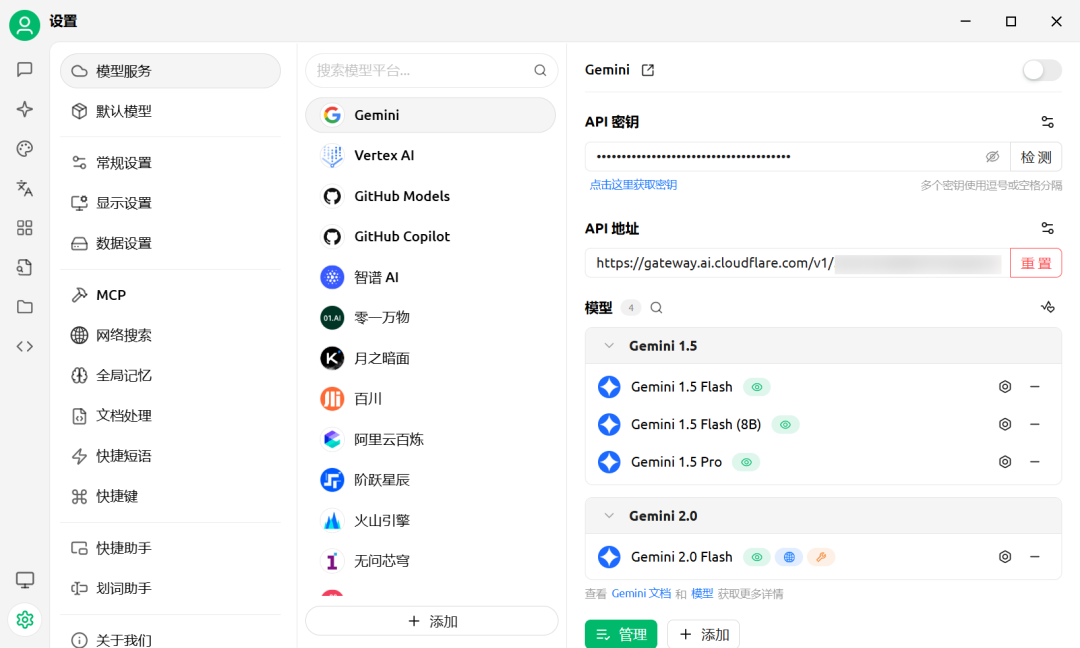This screenshot has height=648, width=1080.
Task: Focus the 搜索模型平台 search field
Action: (x=432, y=70)
